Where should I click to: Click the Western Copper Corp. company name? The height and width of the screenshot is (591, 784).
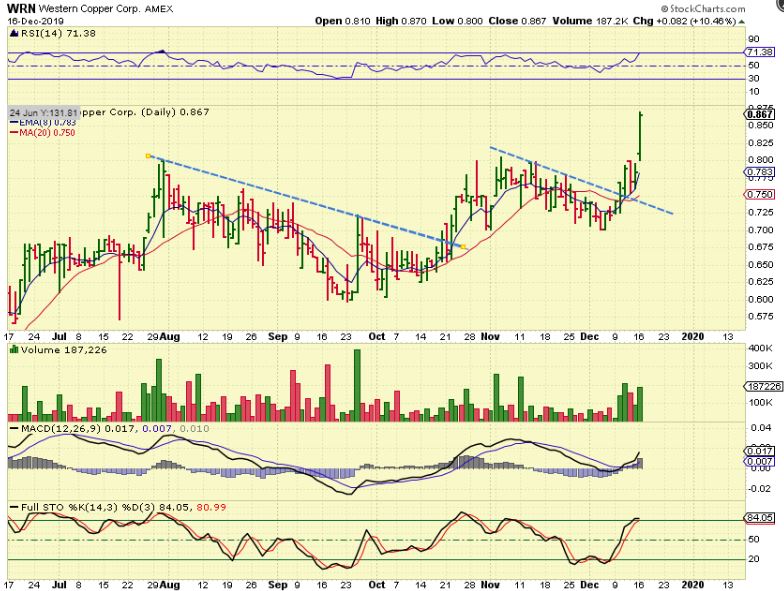click(88, 9)
